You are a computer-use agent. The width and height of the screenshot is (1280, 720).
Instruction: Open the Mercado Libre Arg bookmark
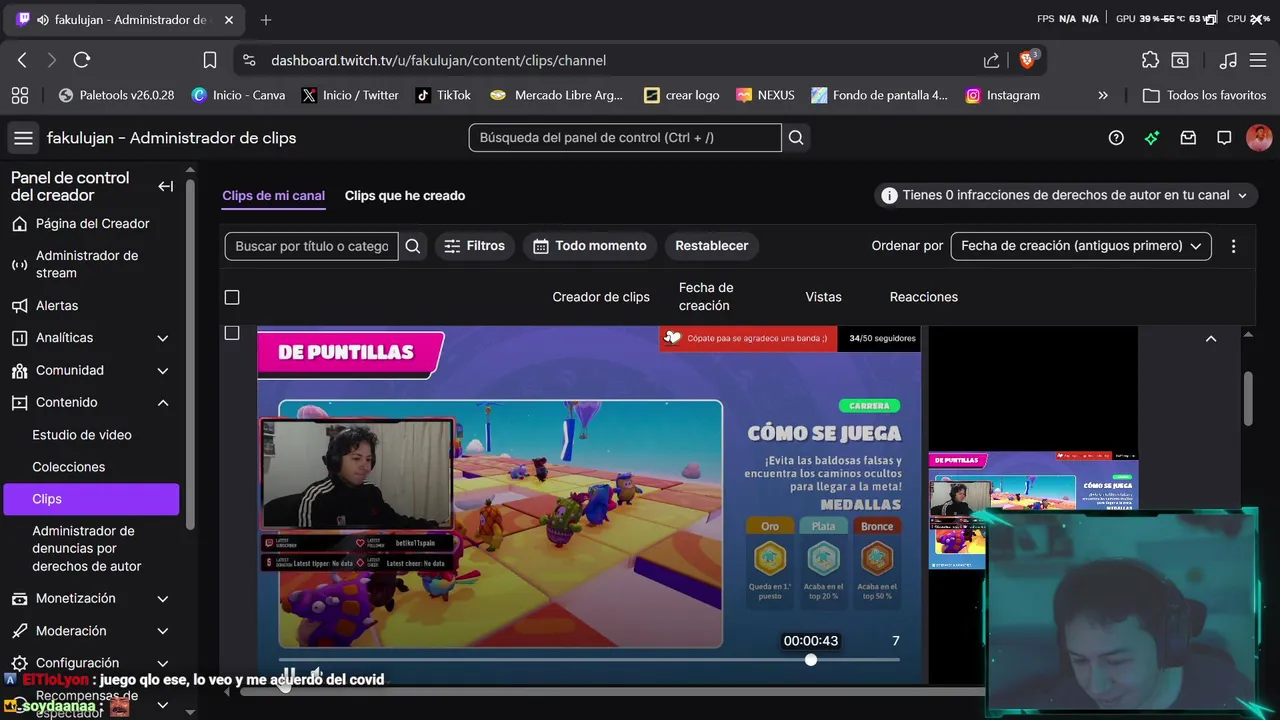click(557, 95)
